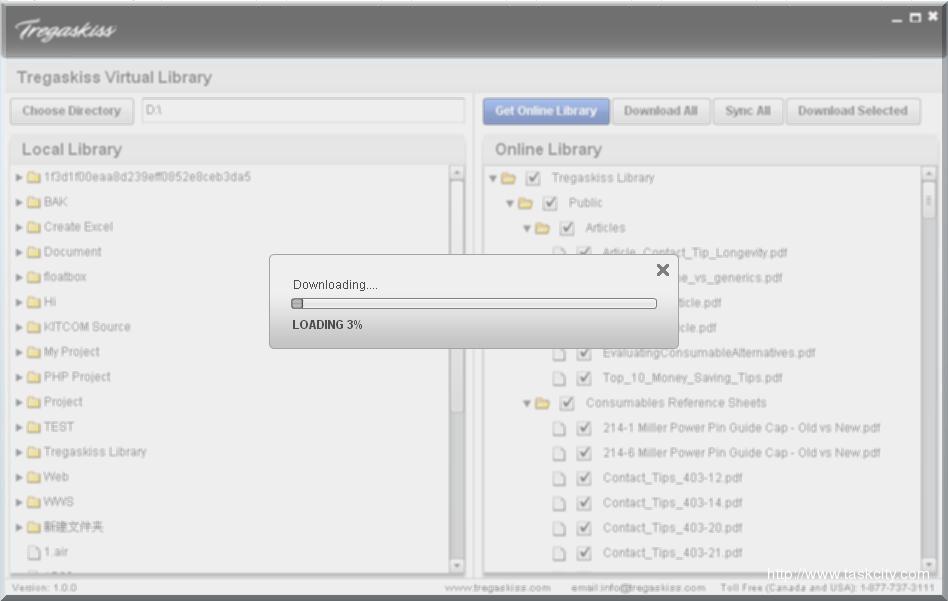948x601 pixels.
Task: Click the BAK folder icon in Local Library
Action: point(34,202)
